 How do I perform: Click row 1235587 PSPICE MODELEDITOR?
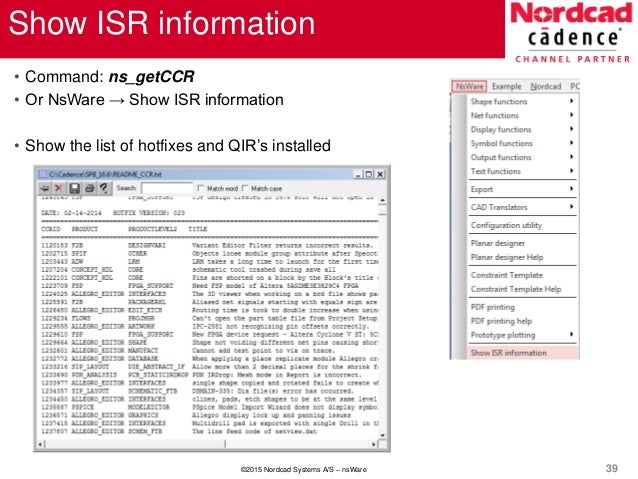(x=210, y=407)
